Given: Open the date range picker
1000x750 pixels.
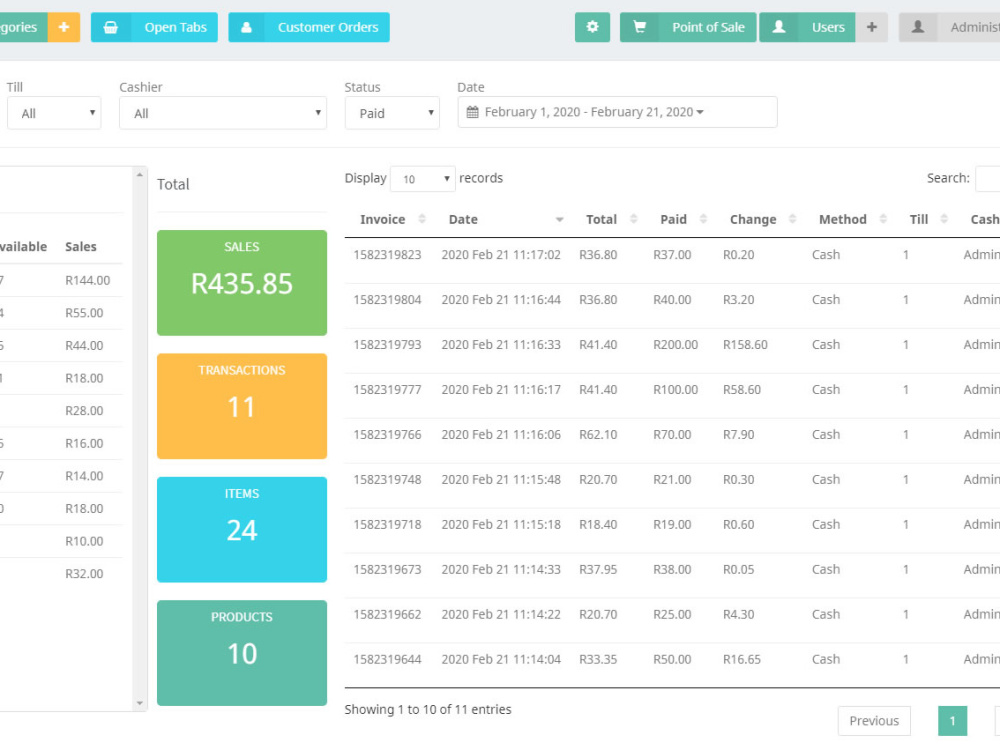Looking at the screenshot, I should point(617,112).
